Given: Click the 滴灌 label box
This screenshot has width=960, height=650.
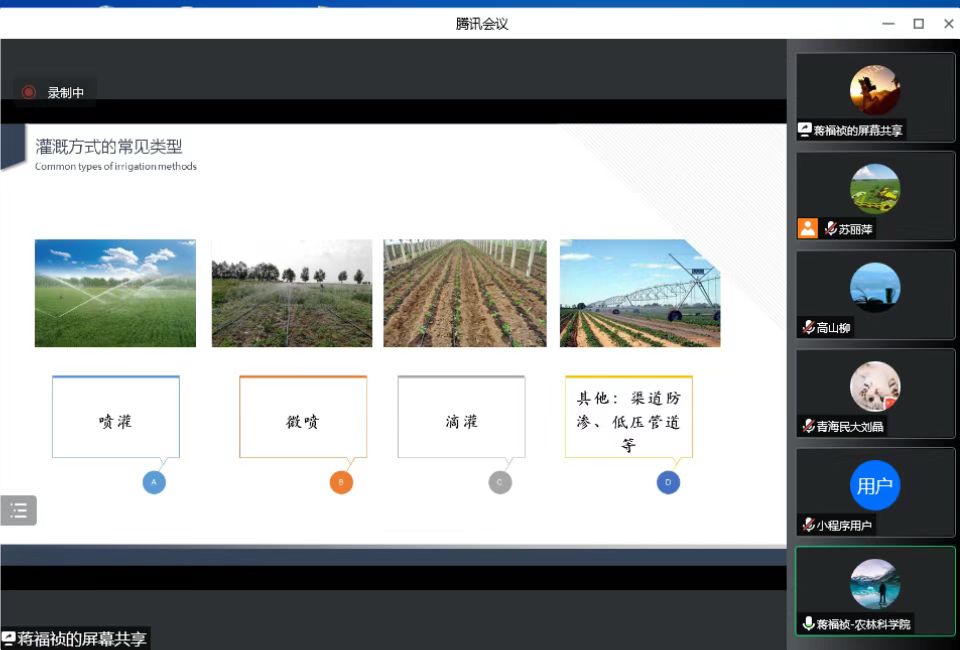Looking at the screenshot, I should pyautogui.click(x=462, y=417).
